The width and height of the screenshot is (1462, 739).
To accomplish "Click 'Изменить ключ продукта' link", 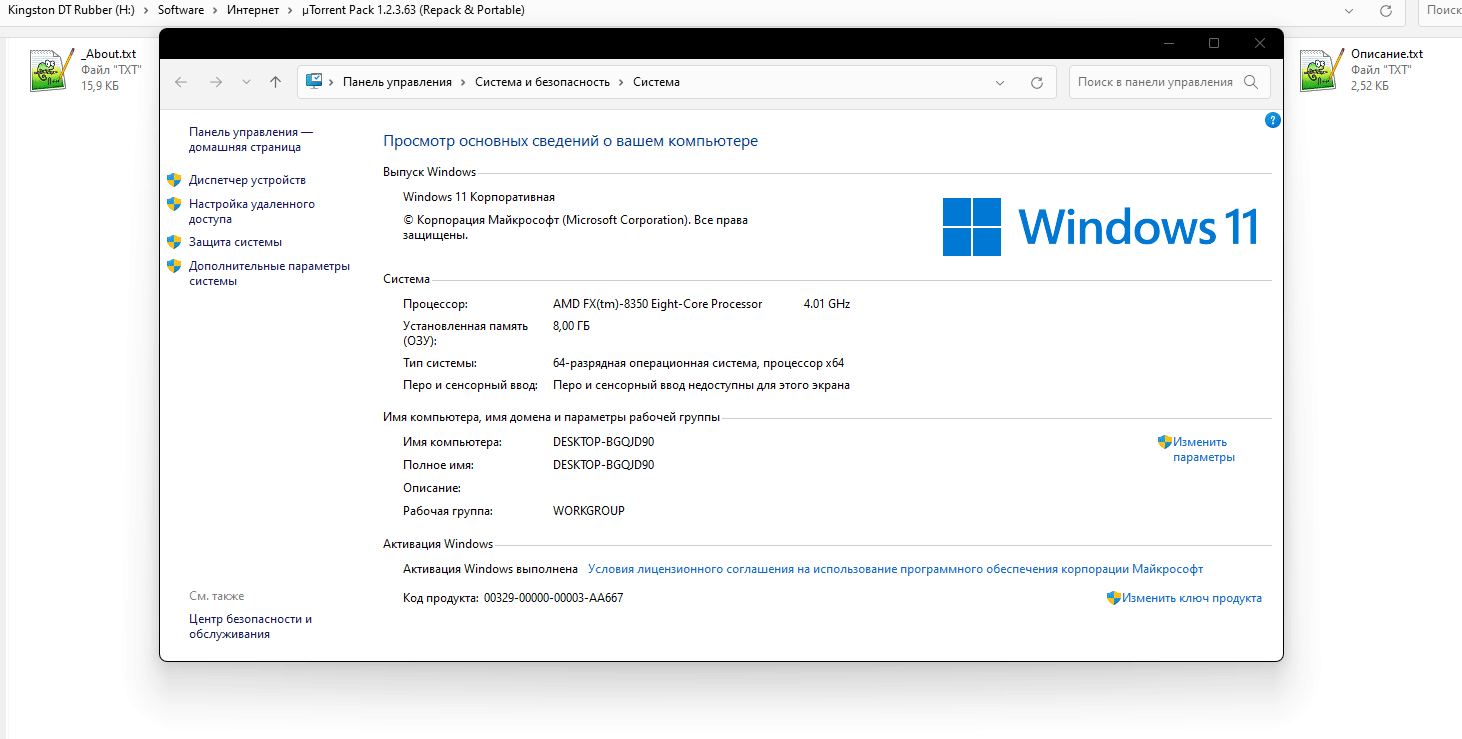I will tap(1192, 598).
